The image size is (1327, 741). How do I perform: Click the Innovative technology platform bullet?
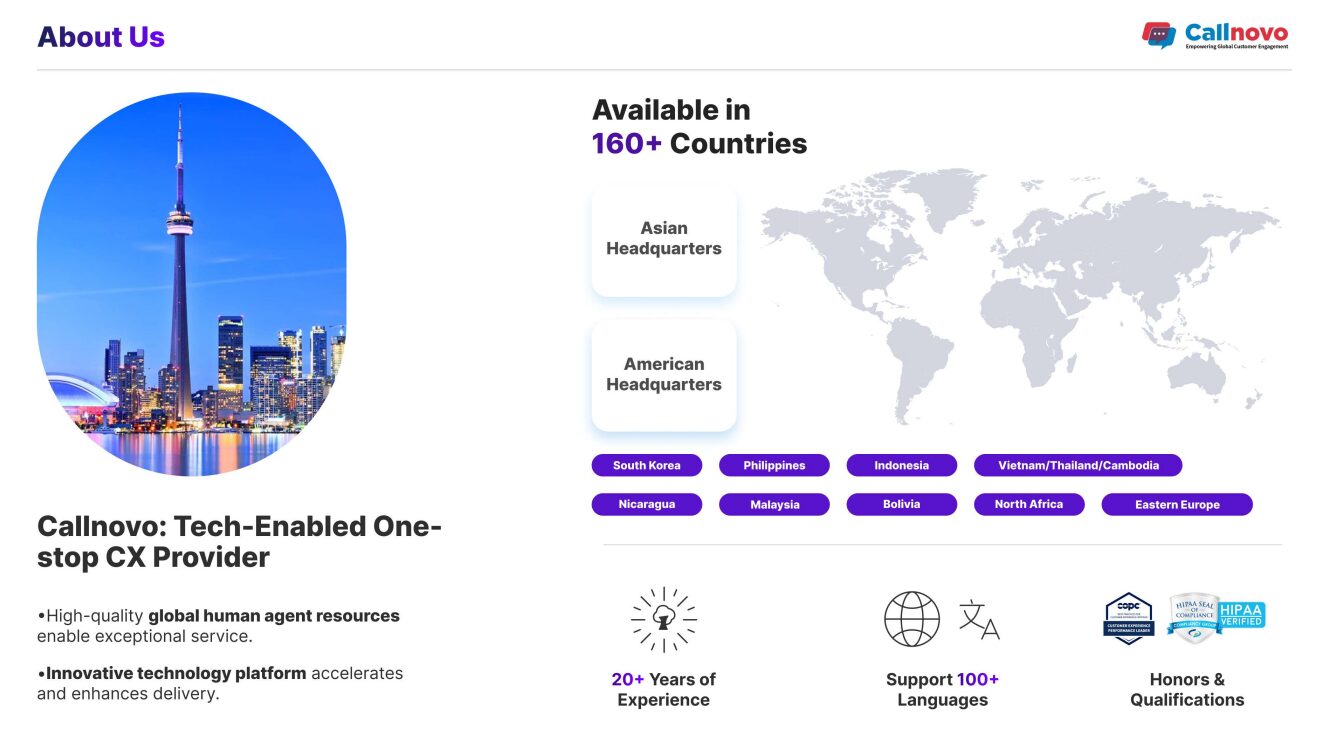pyautogui.click(x=220, y=683)
